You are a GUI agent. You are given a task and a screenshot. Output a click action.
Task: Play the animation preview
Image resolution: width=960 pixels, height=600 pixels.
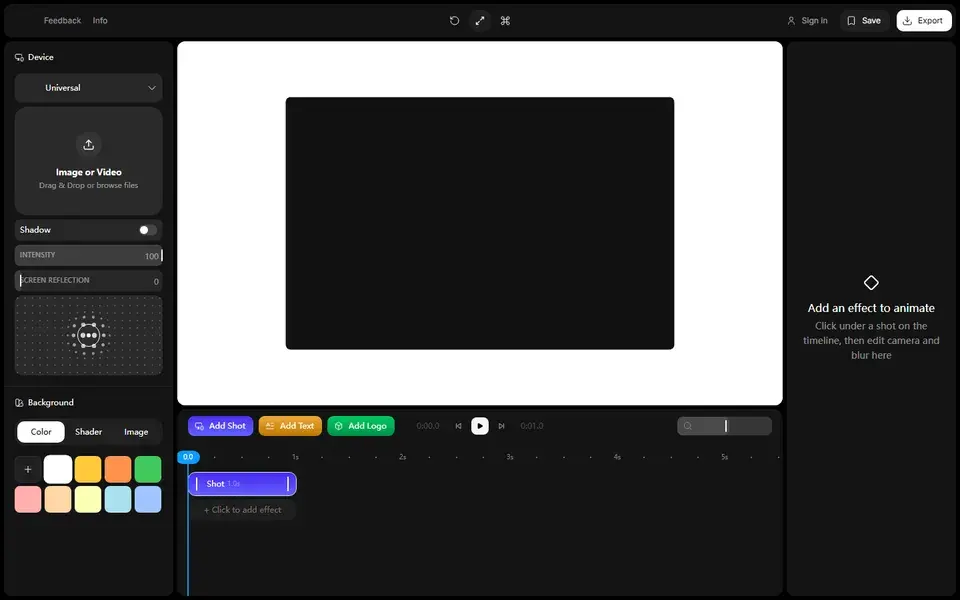point(480,426)
